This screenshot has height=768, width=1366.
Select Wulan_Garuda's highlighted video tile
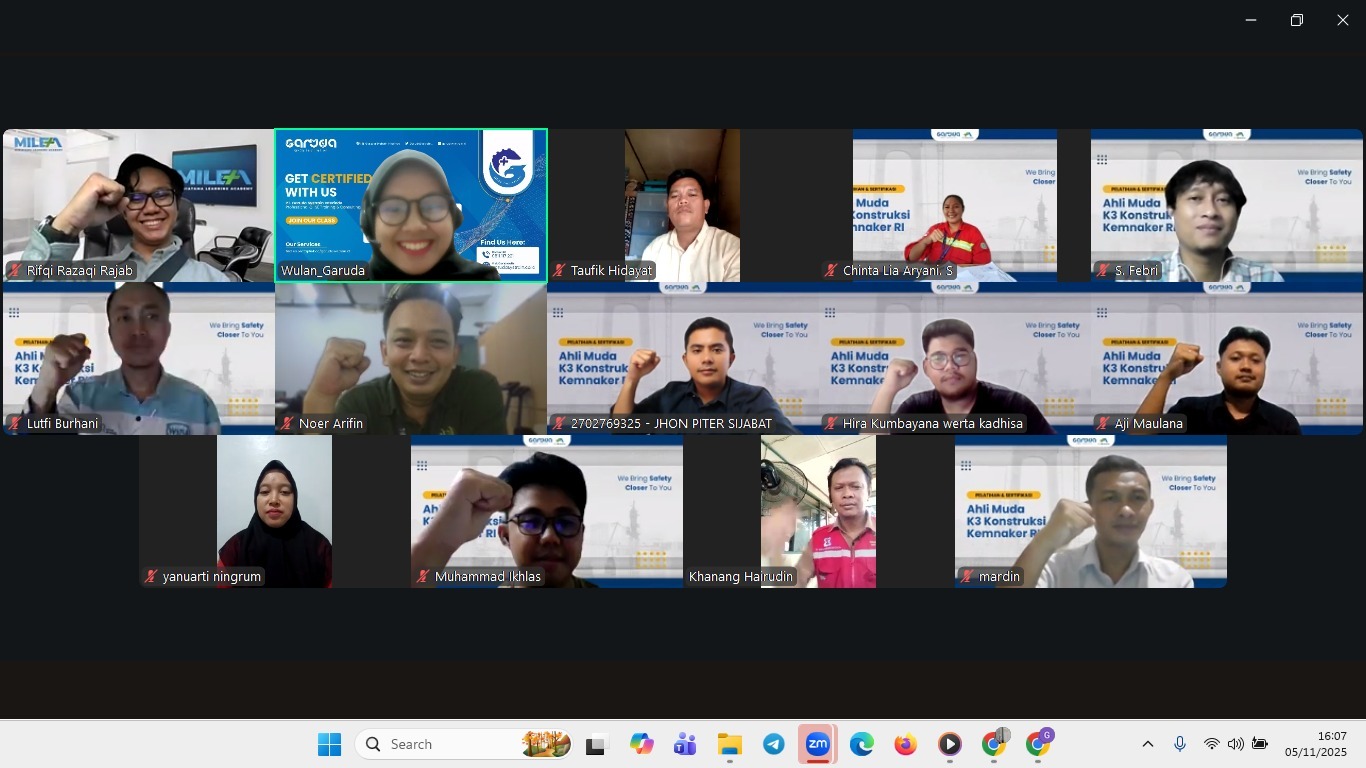[x=411, y=205]
